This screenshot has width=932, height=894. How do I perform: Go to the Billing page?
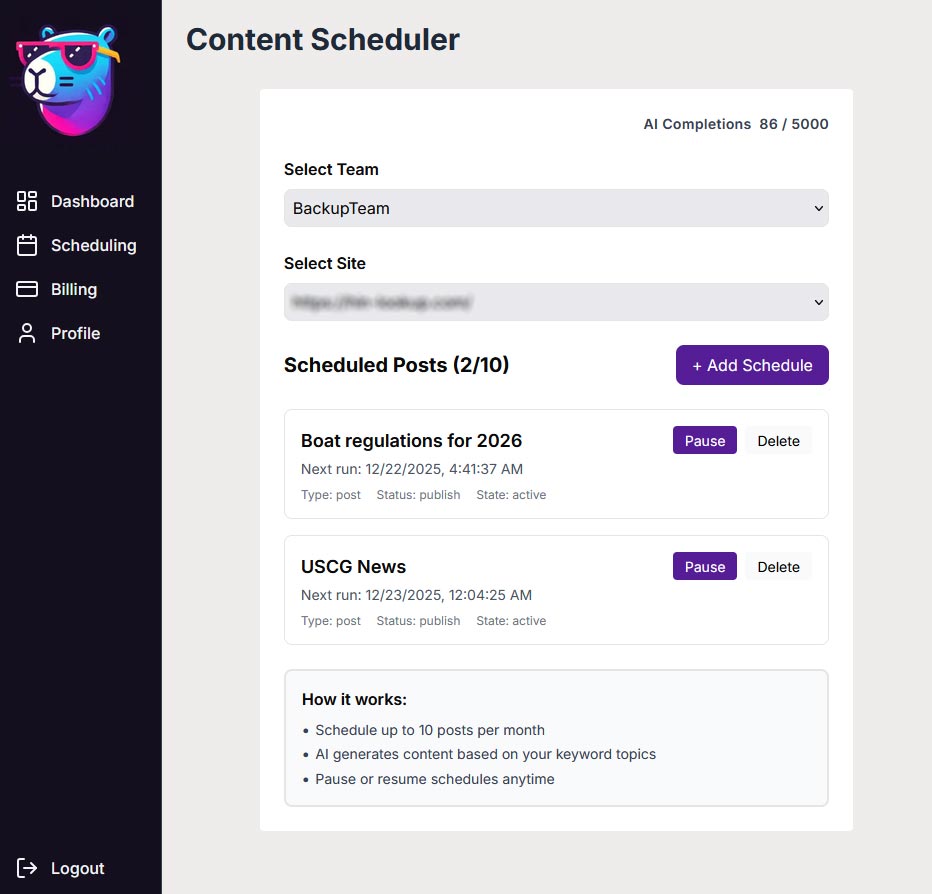74,289
